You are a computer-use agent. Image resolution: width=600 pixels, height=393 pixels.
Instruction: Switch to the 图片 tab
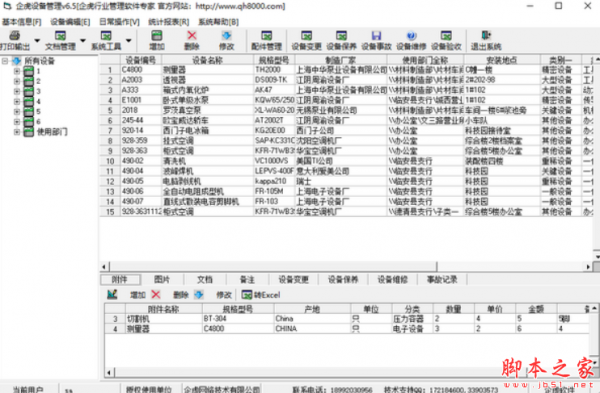pos(162,280)
